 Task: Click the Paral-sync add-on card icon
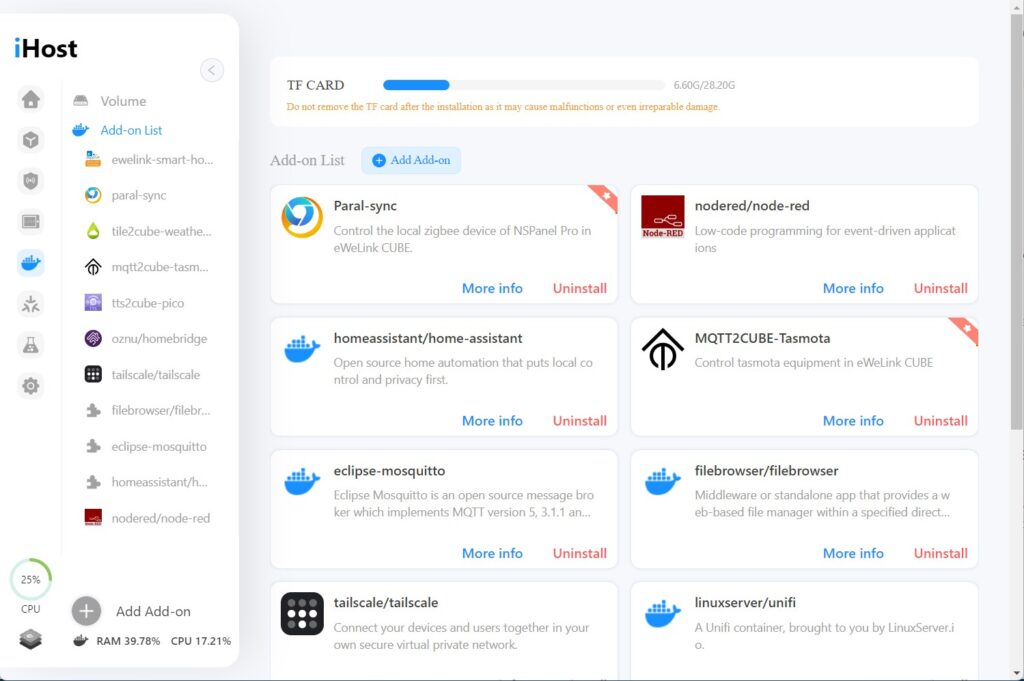click(301, 217)
